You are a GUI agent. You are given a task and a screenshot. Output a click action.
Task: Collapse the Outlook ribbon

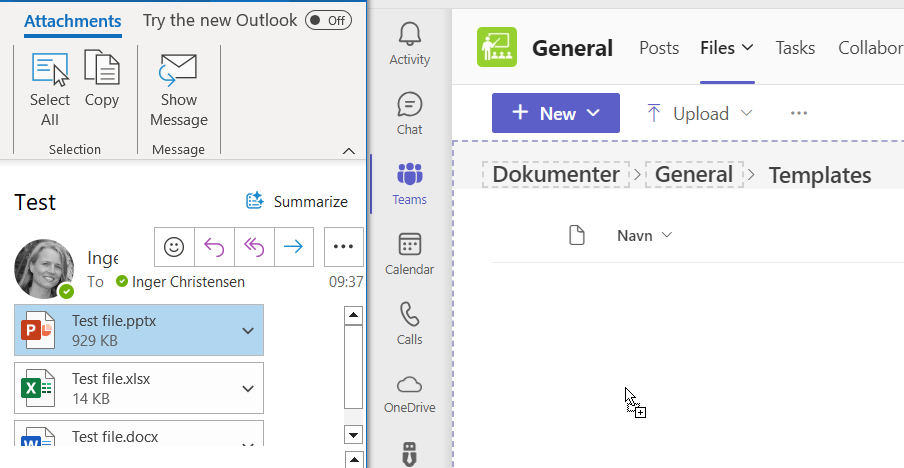348,151
